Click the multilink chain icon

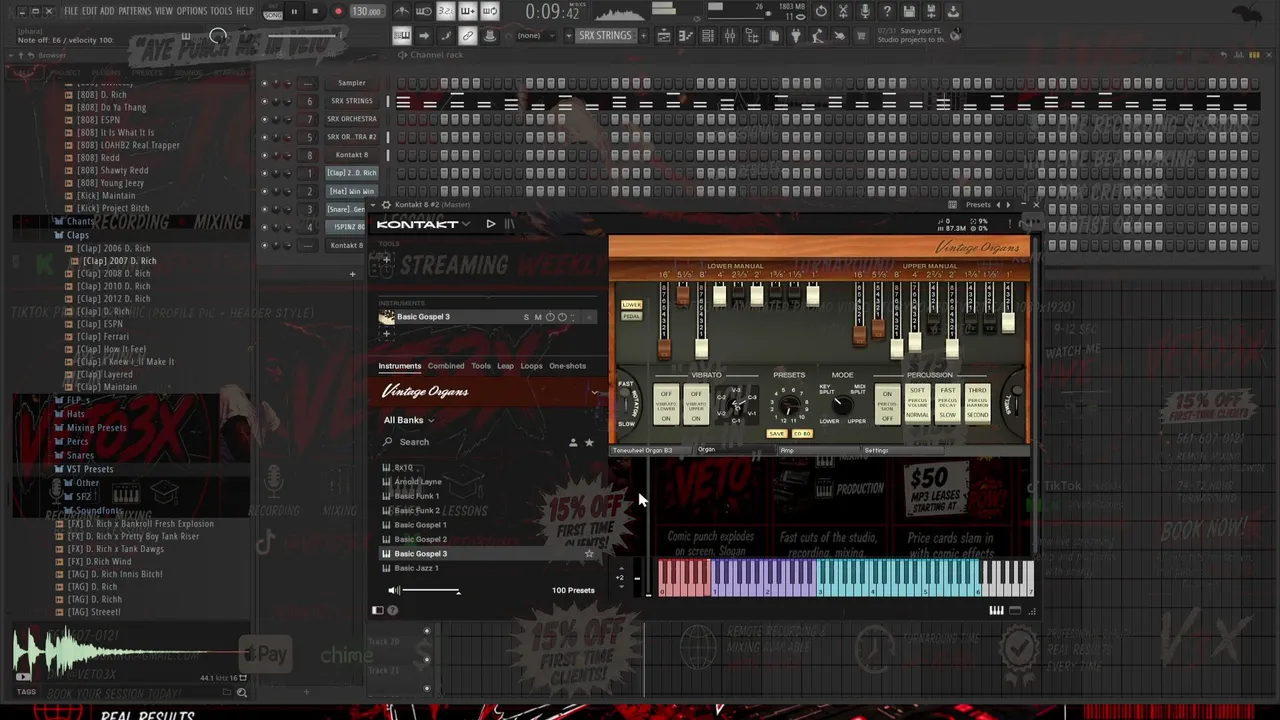(467, 35)
